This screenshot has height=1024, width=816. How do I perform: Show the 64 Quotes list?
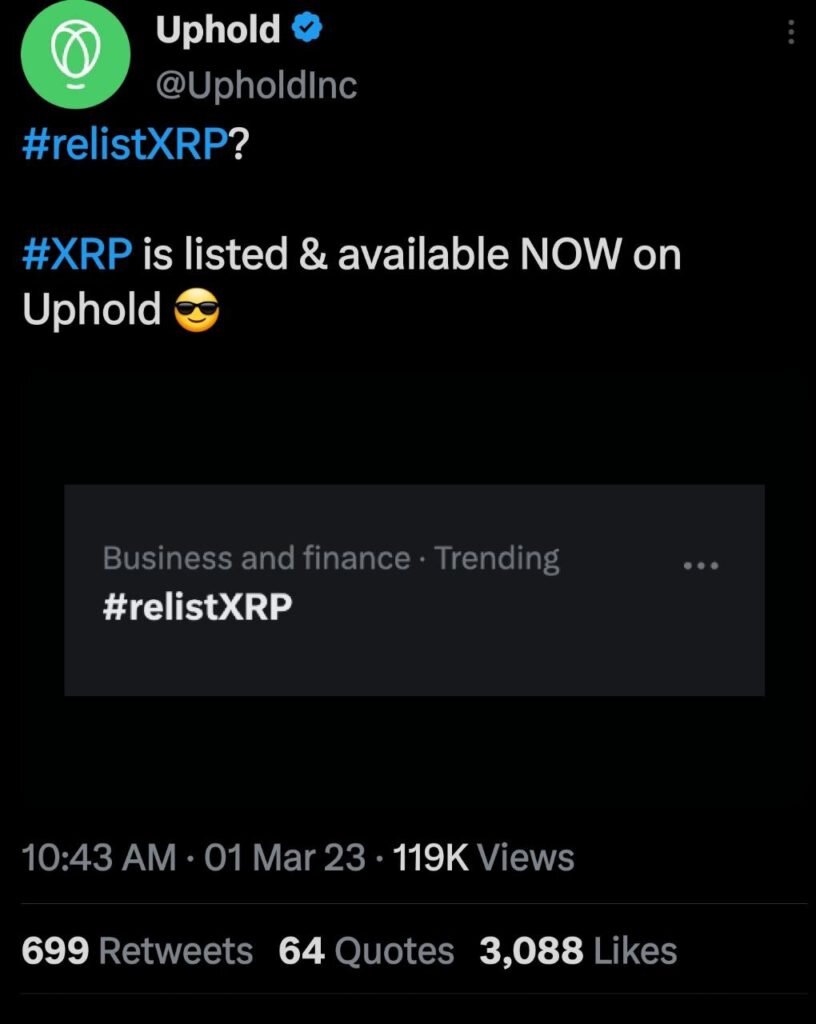coord(366,951)
